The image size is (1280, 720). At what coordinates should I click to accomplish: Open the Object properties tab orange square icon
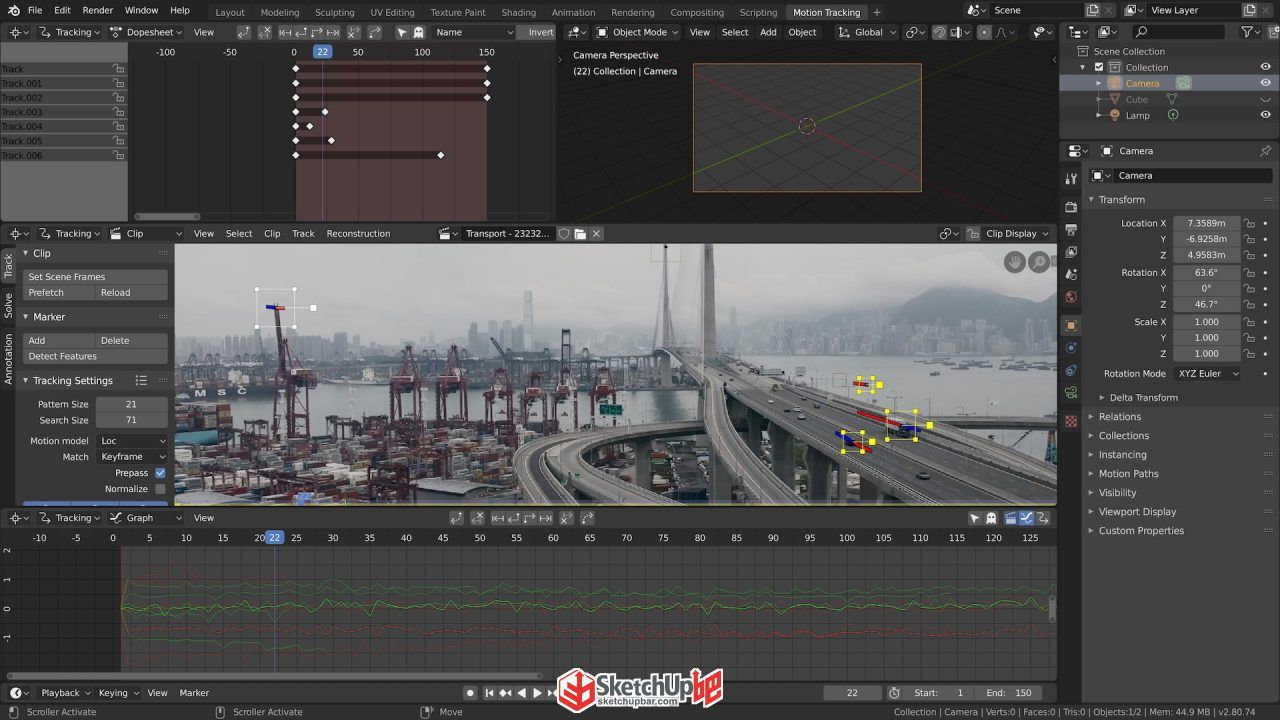[1071, 325]
